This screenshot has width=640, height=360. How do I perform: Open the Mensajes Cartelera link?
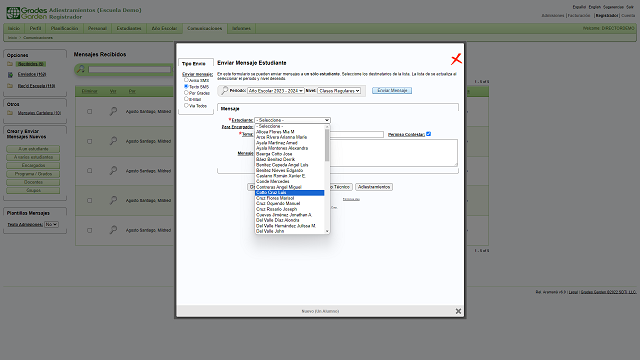(39, 113)
